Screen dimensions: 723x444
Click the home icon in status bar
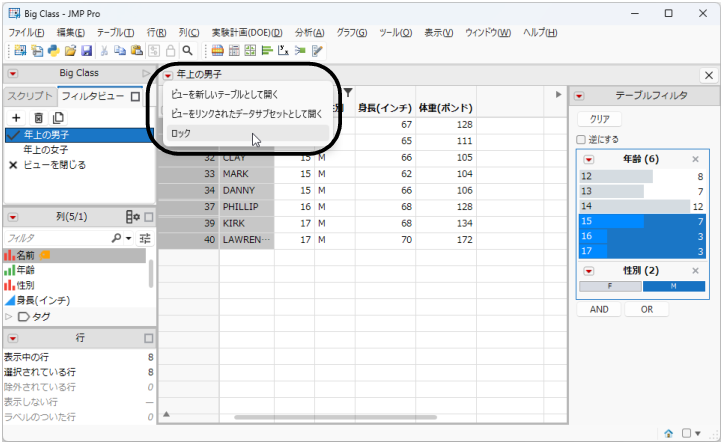(669, 433)
